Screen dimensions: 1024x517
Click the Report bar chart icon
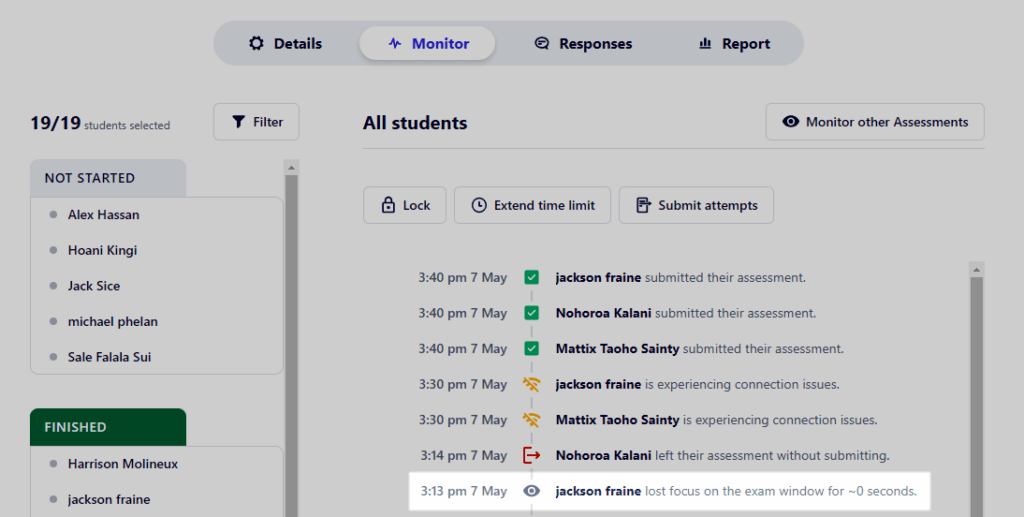[705, 44]
